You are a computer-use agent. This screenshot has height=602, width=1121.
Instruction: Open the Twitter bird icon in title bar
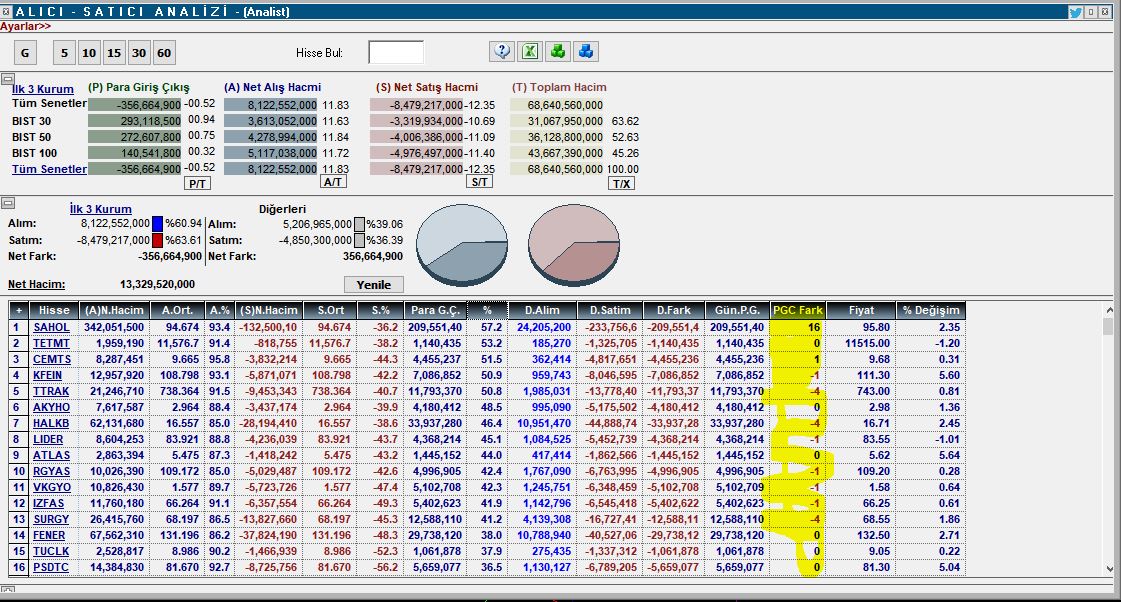pos(1076,12)
